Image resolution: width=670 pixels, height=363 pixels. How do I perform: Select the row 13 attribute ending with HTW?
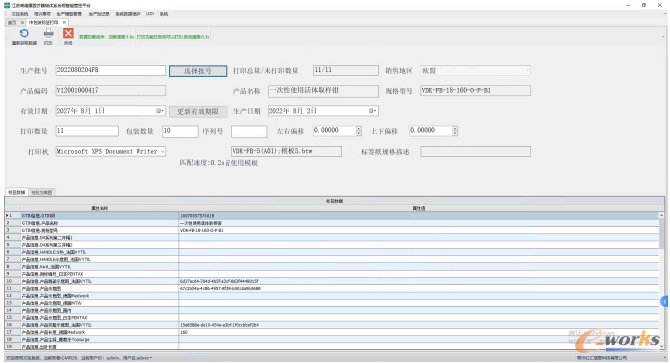pos(51,303)
